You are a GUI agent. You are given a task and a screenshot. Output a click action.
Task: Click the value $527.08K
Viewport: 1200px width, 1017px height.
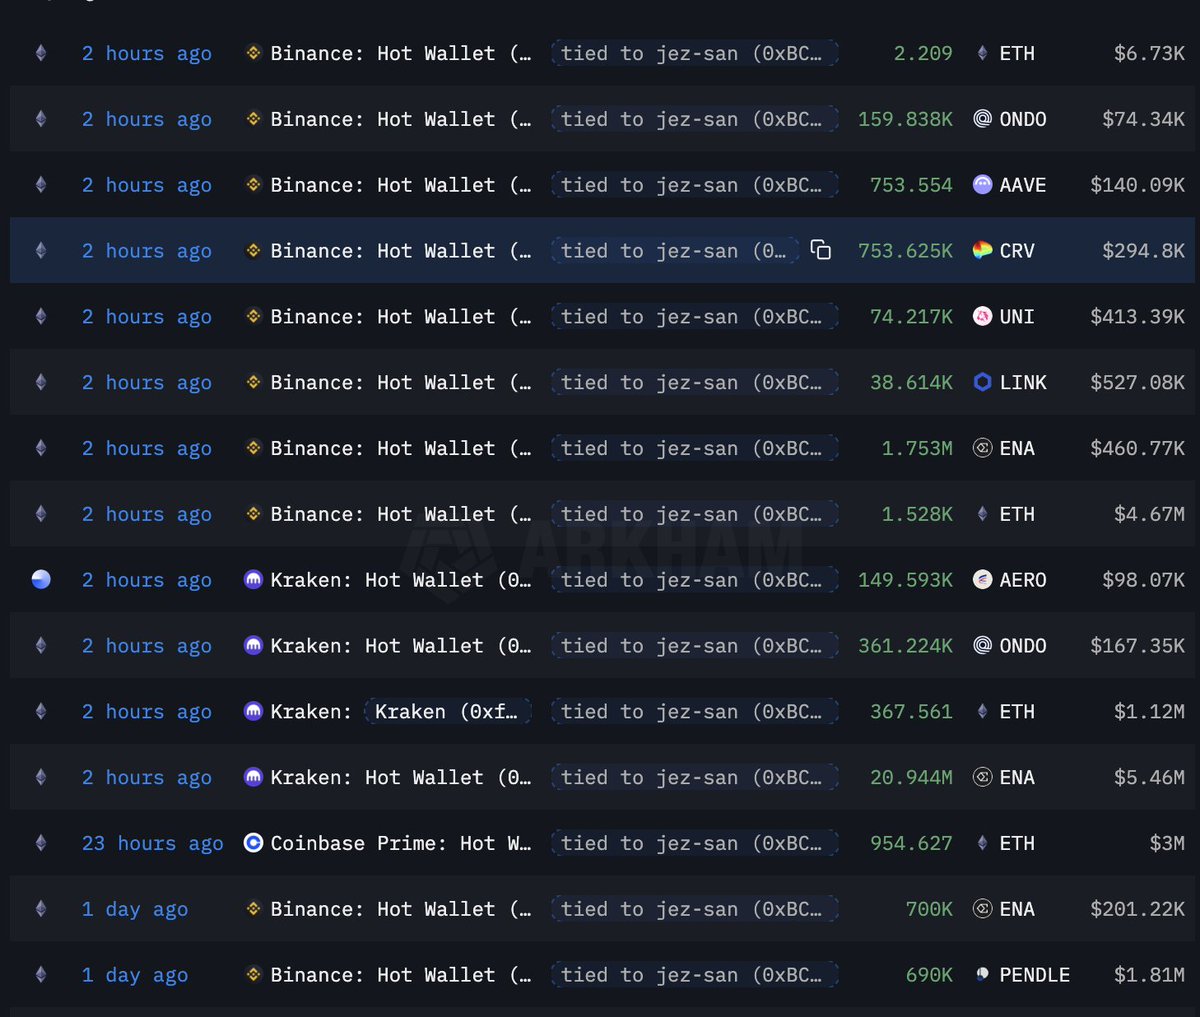1138,382
